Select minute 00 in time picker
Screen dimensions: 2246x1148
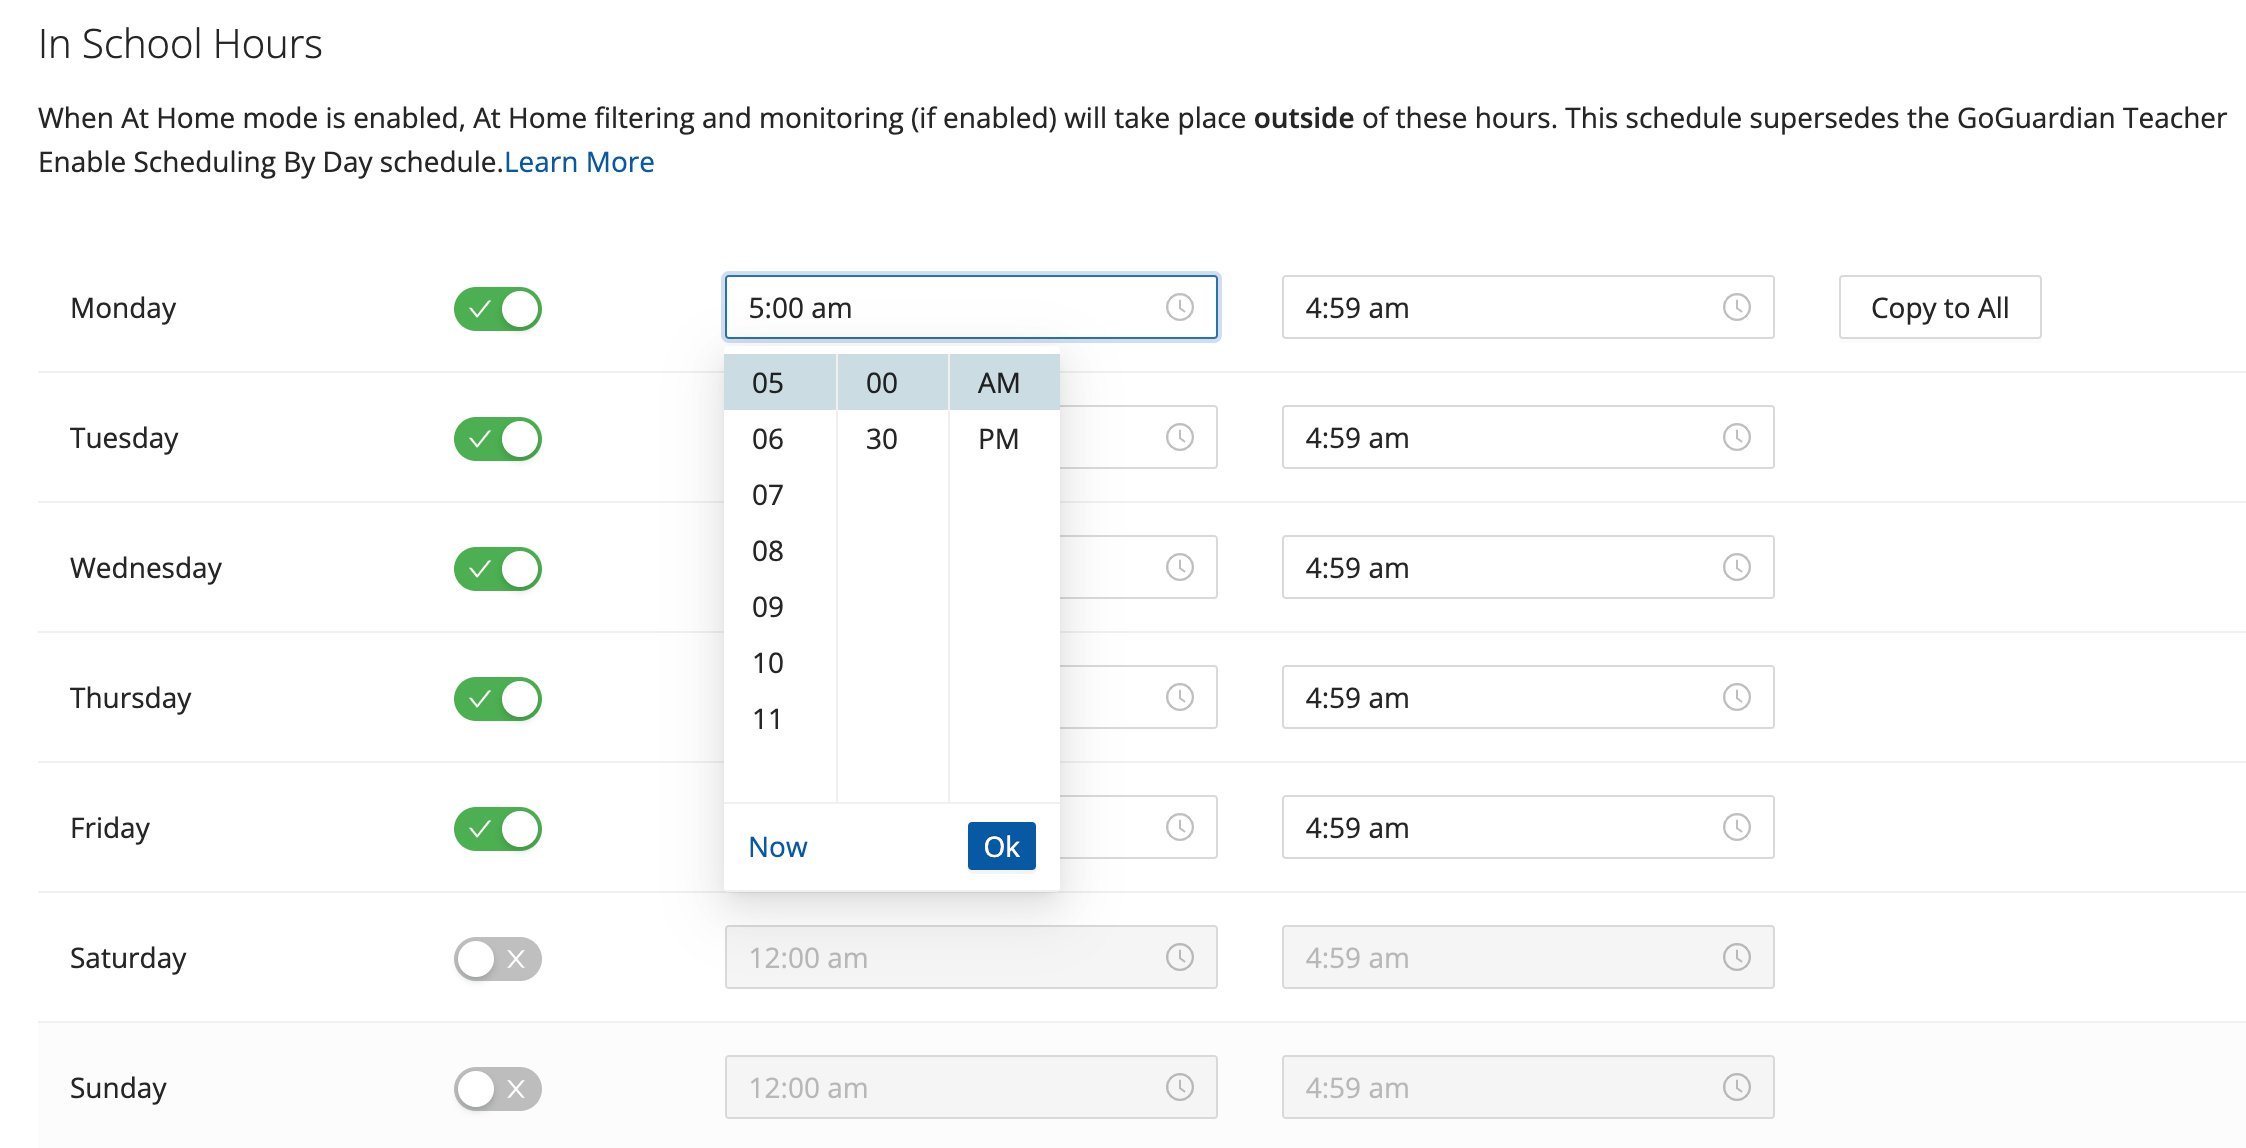(x=893, y=382)
